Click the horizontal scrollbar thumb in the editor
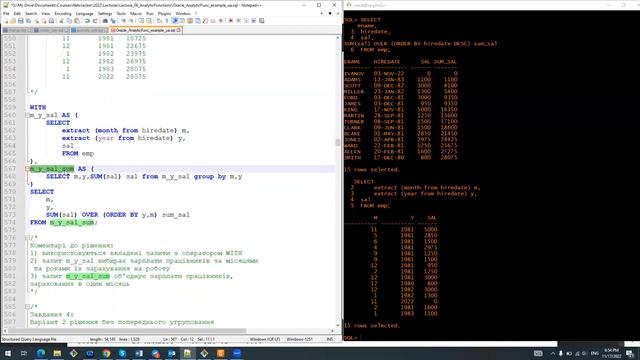 127,331
